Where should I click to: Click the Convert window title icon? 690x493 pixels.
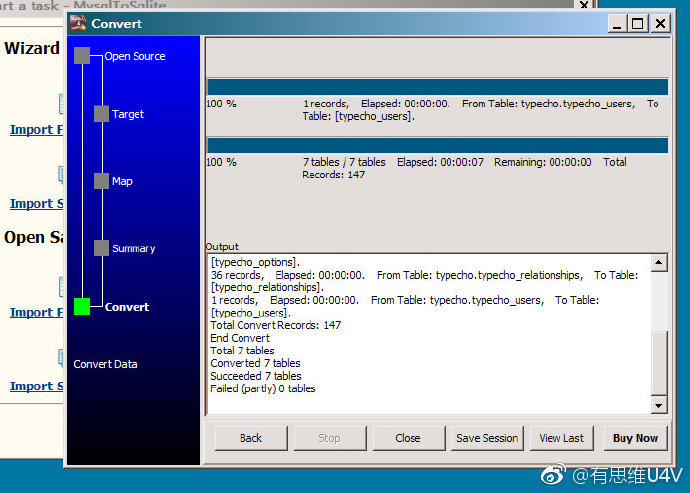click(x=78, y=23)
